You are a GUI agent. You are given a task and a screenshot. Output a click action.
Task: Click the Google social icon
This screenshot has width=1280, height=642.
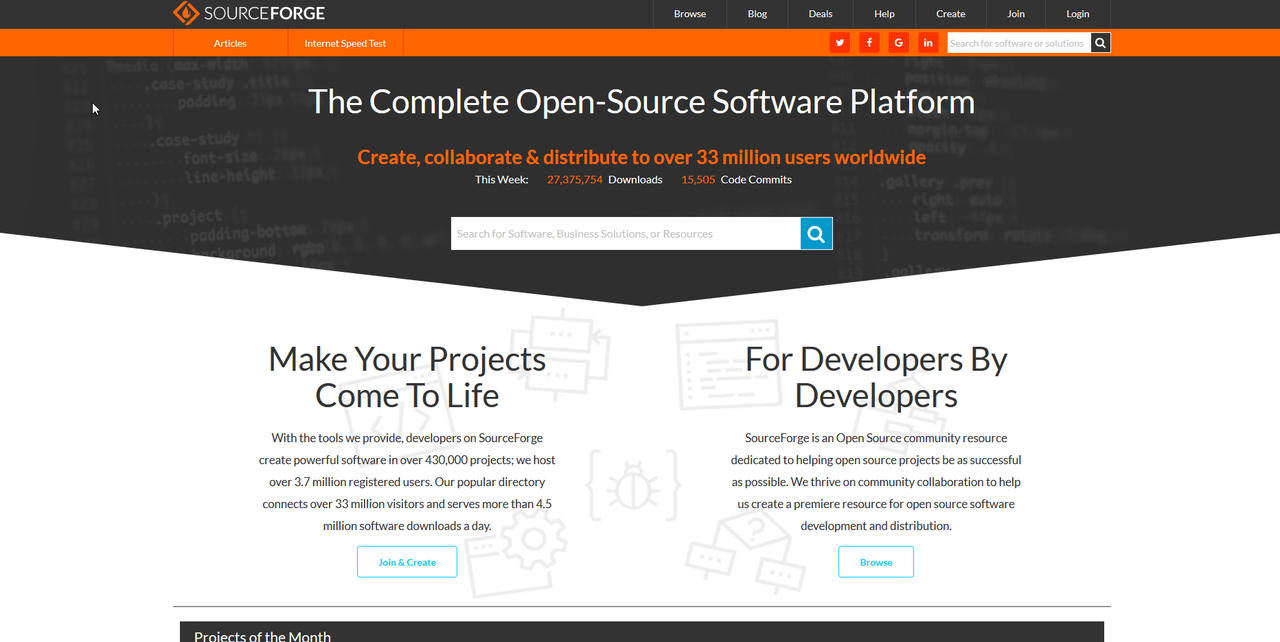tap(899, 42)
